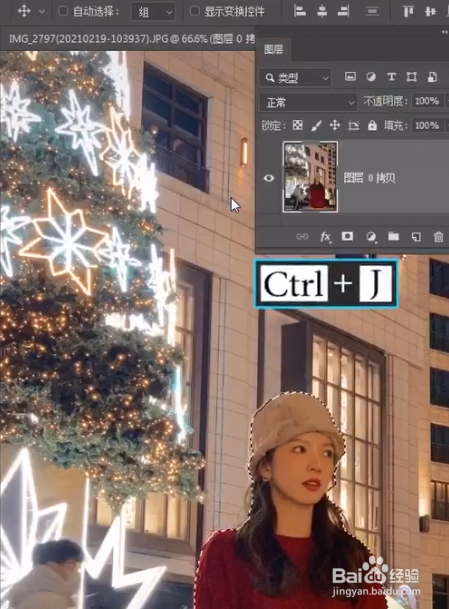Click the 填充 100% value field
The height and width of the screenshot is (609, 449).
tap(427, 125)
